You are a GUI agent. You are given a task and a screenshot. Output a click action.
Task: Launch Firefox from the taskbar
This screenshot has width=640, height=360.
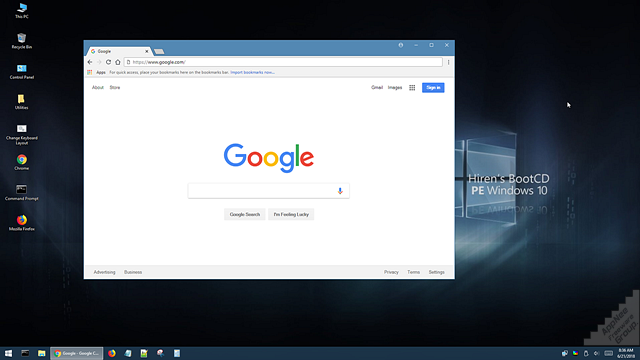click(112, 353)
